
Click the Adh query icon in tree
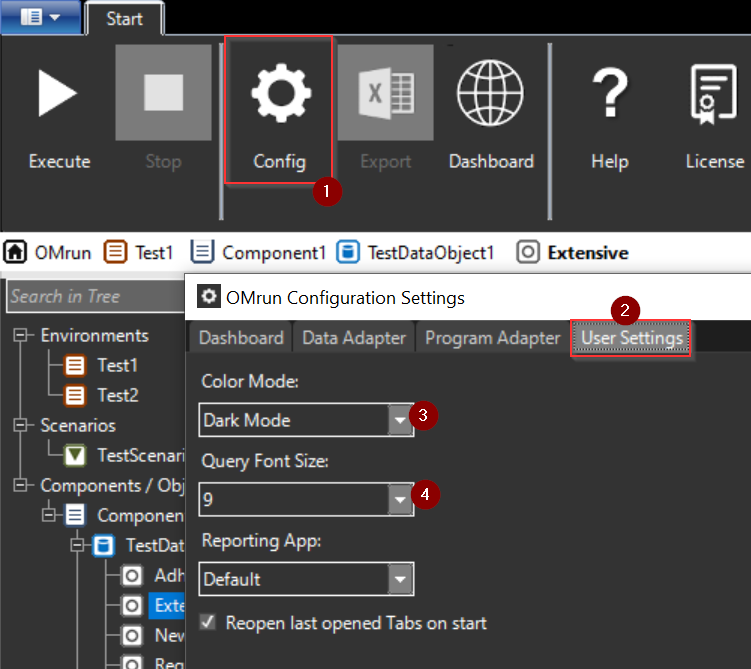tap(132, 576)
